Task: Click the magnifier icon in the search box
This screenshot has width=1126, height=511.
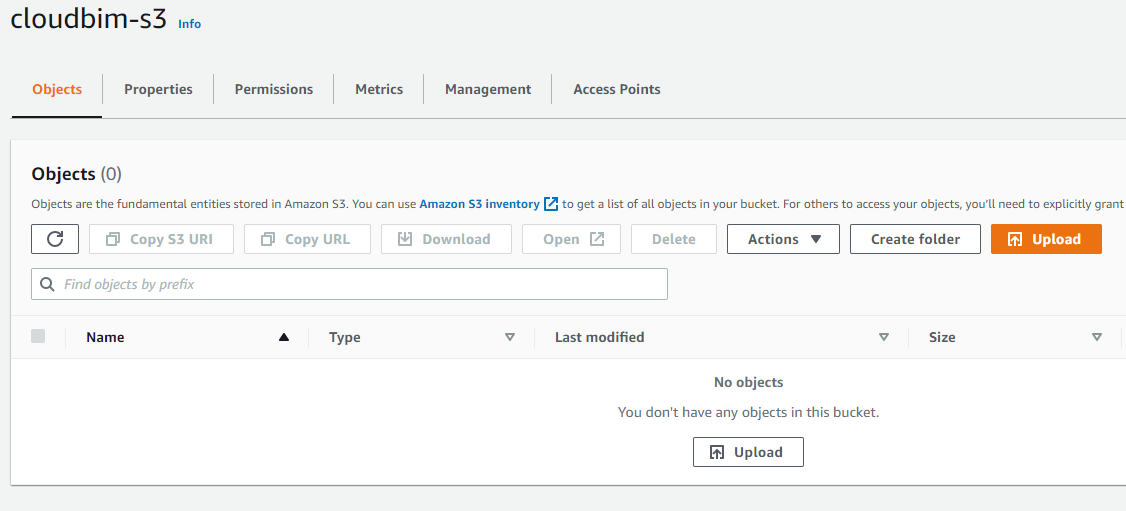Action: [47, 284]
